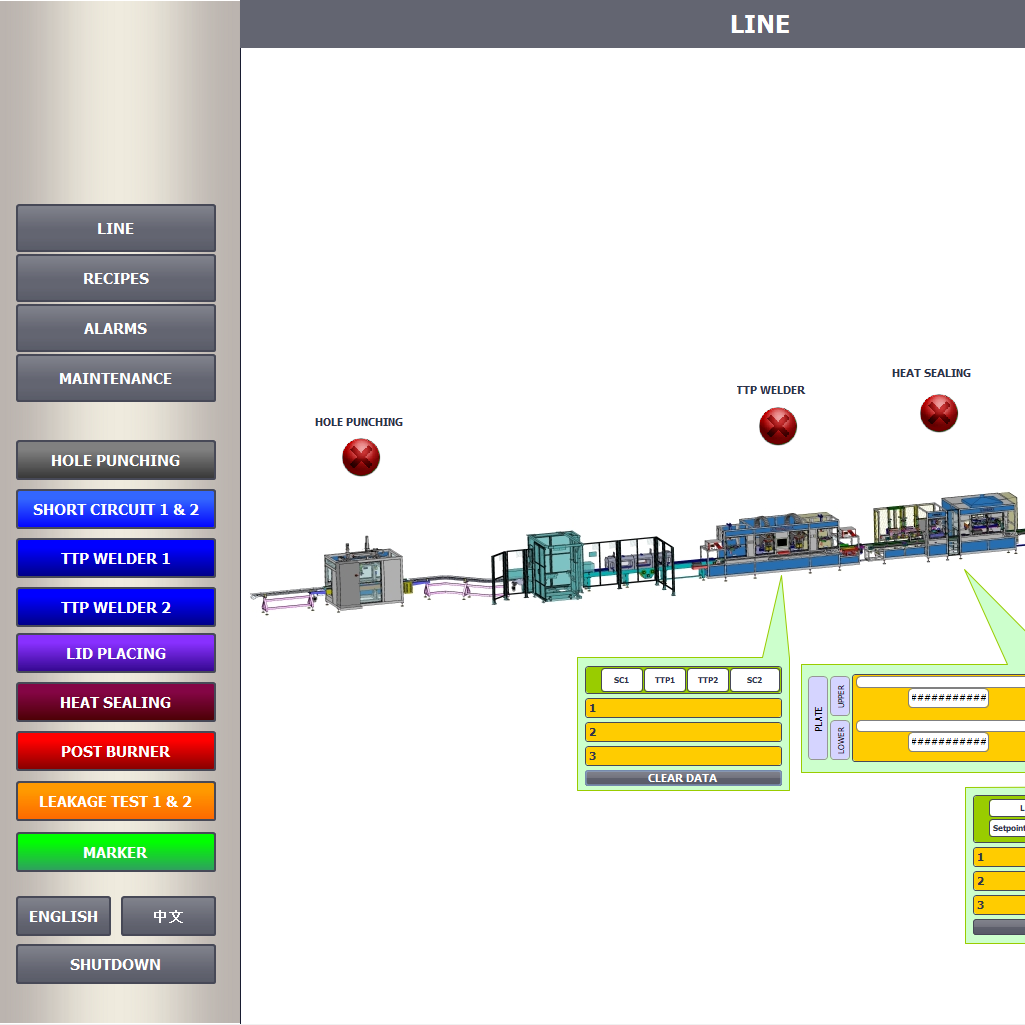The height and width of the screenshot is (1025, 1025).
Task: Click the teal oven chamber graphic mid-line
Action: tap(555, 565)
